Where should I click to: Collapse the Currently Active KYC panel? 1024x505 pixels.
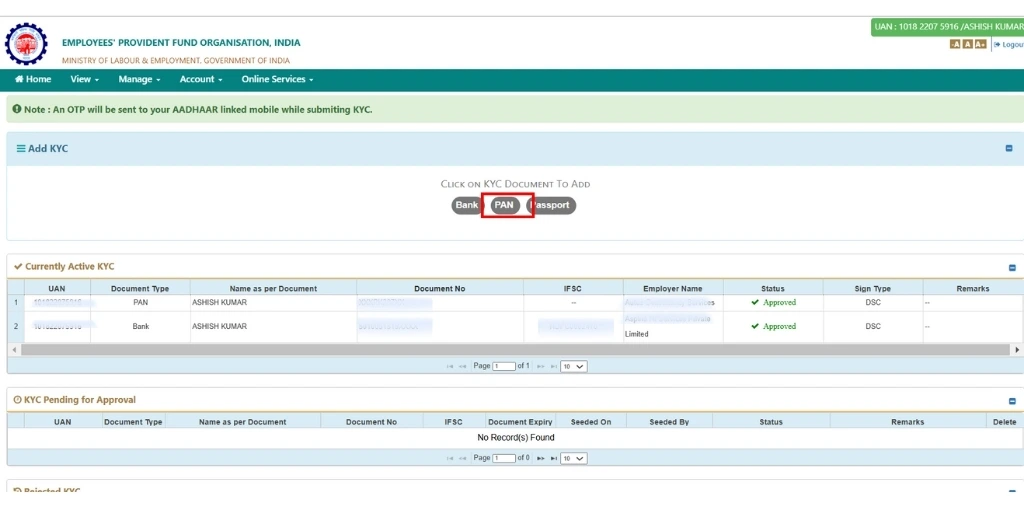tap(1012, 268)
